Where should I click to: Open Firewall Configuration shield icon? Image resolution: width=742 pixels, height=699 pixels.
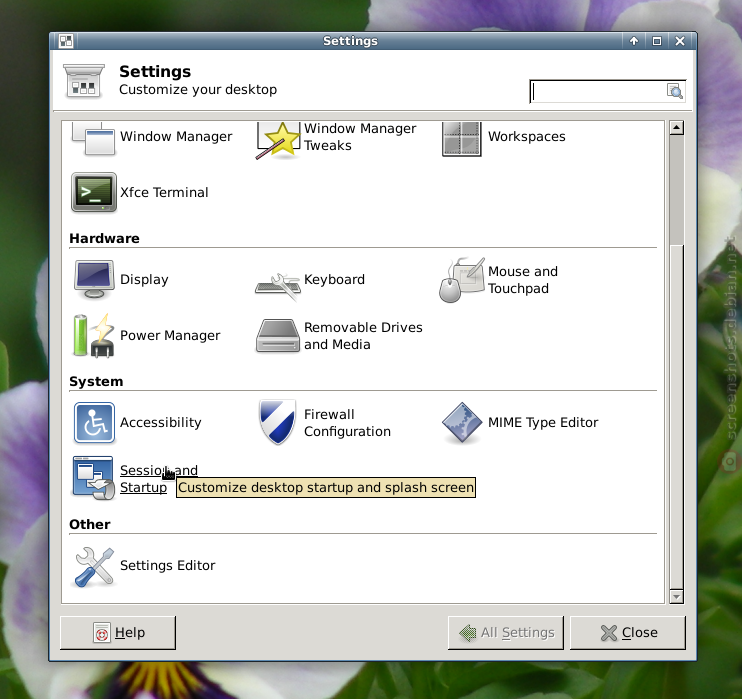click(278, 422)
